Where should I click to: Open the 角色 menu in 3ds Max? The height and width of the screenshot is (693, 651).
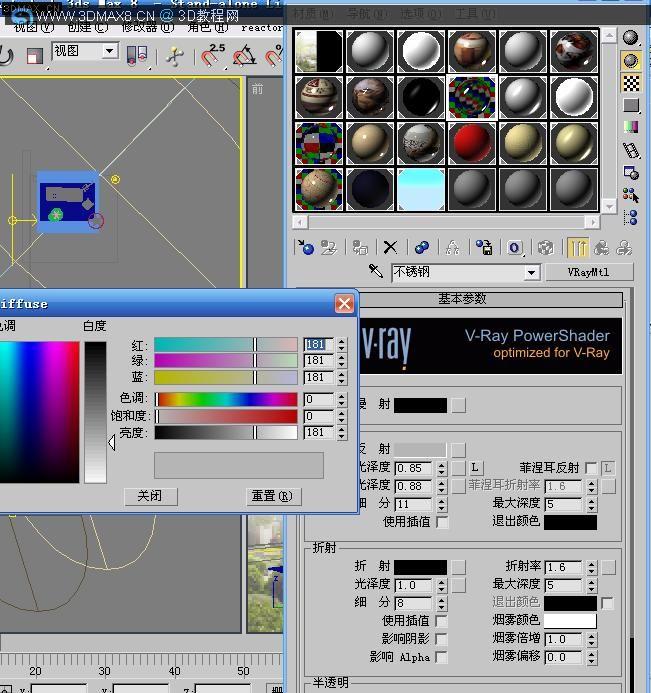tap(208, 27)
